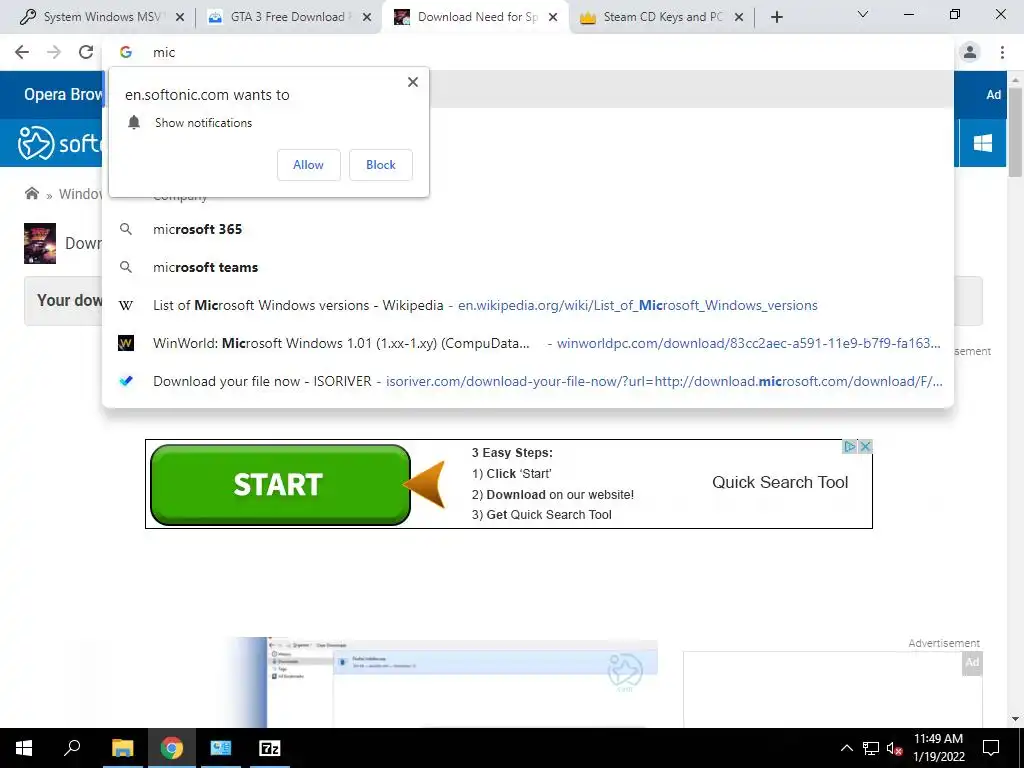This screenshot has height=768, width=1024.
Task: Open the taskbar app next to Chrome
Action: point(221,748)
